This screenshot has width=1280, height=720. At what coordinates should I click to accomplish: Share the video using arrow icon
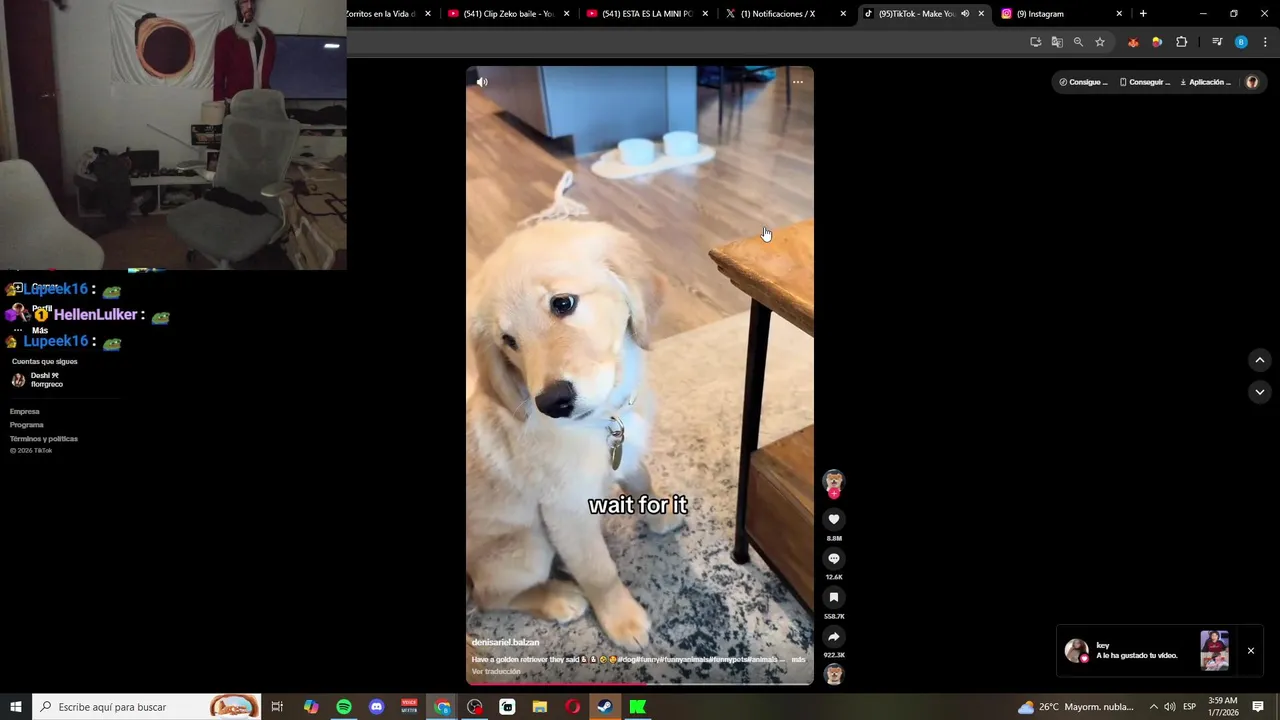pyautogui.click(x=833, y=636)
